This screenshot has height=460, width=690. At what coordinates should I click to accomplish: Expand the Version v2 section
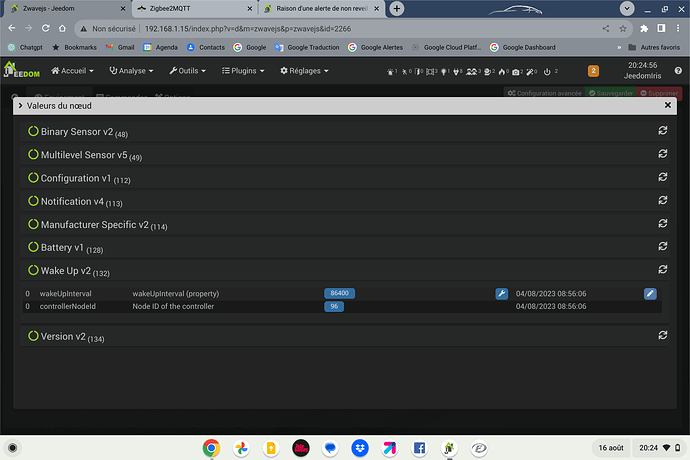66,337
